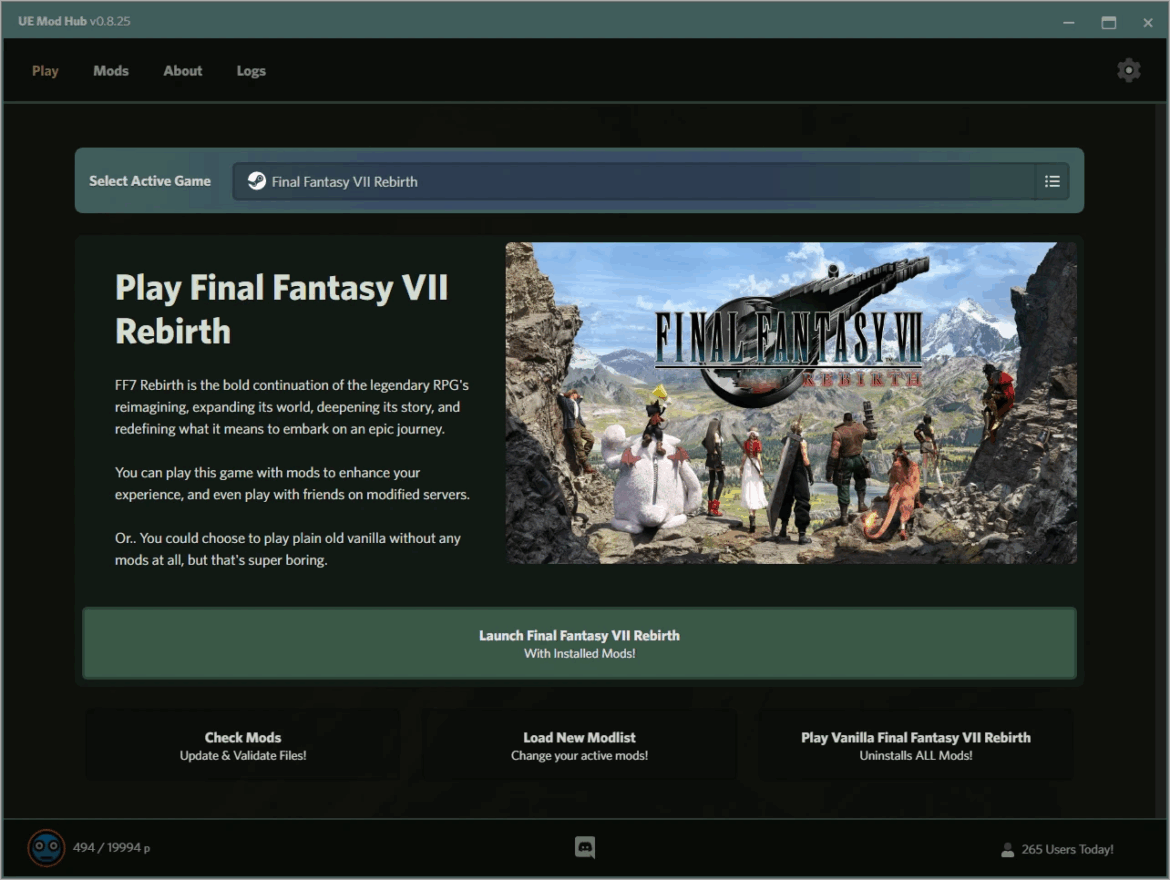The width and height of the screenshot is (1170, 880).
Task: Launch Final Fantasy VII Rebirth with mods
Action: click(x=579, y=643)
